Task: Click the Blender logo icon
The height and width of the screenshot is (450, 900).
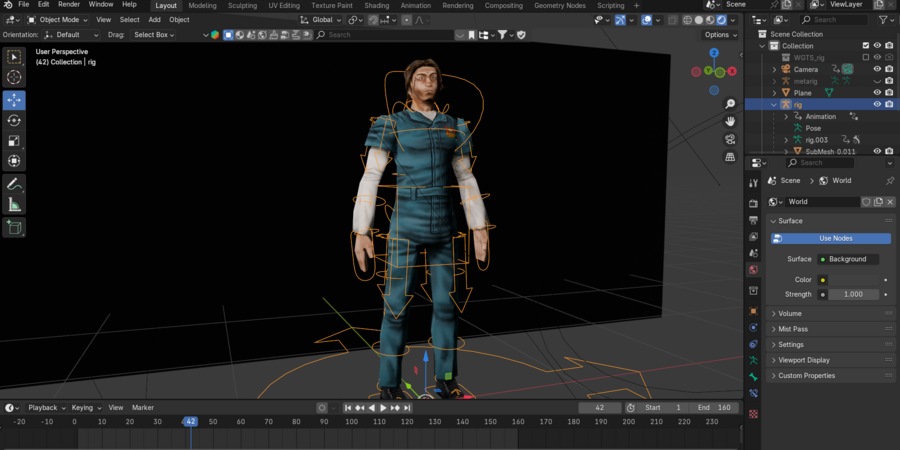Action: click(8, 5)
